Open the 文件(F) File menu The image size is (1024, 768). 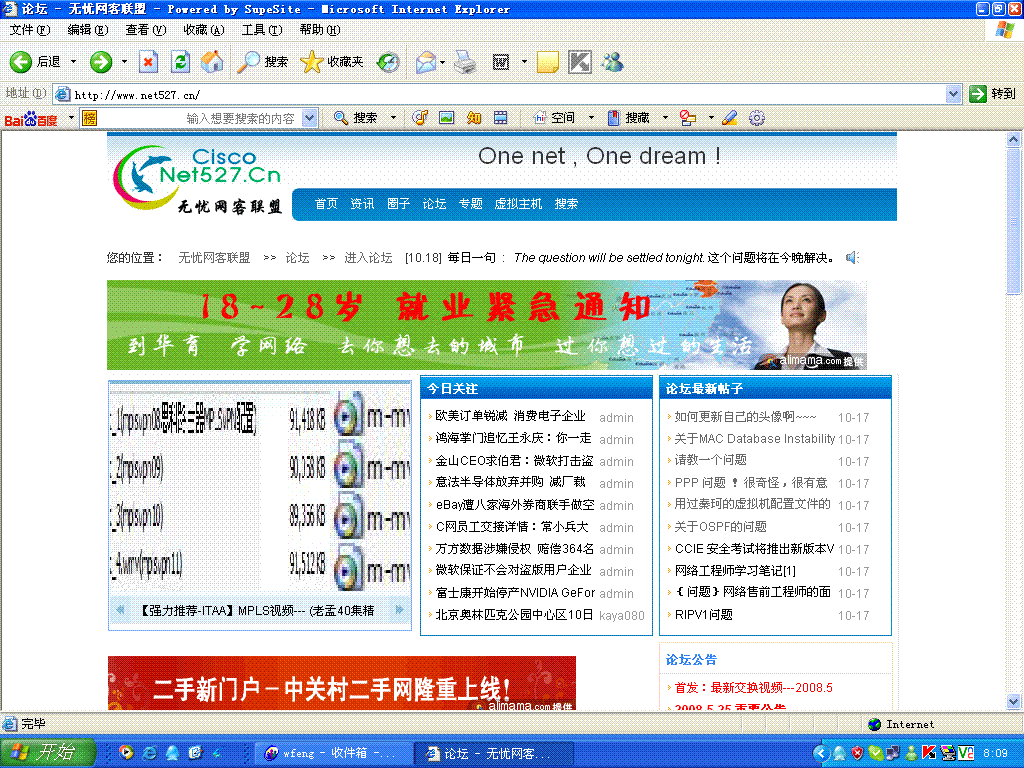click(29, 30)
